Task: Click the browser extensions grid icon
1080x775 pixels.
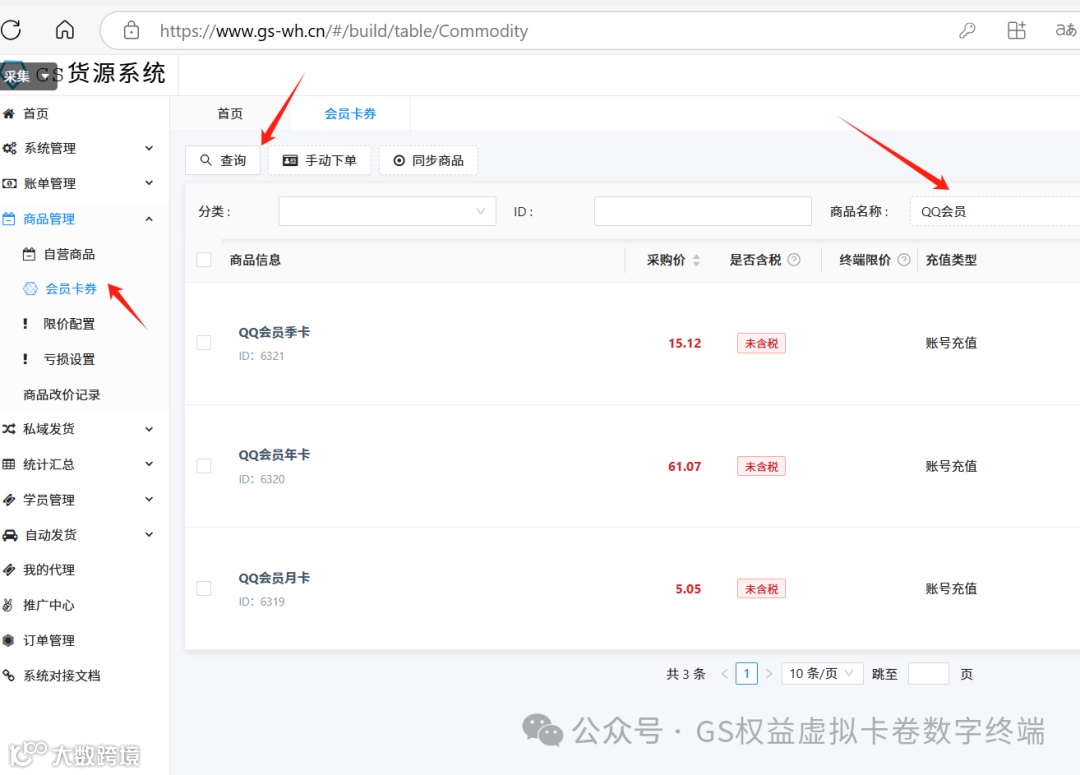Action: coord(1017,30)
